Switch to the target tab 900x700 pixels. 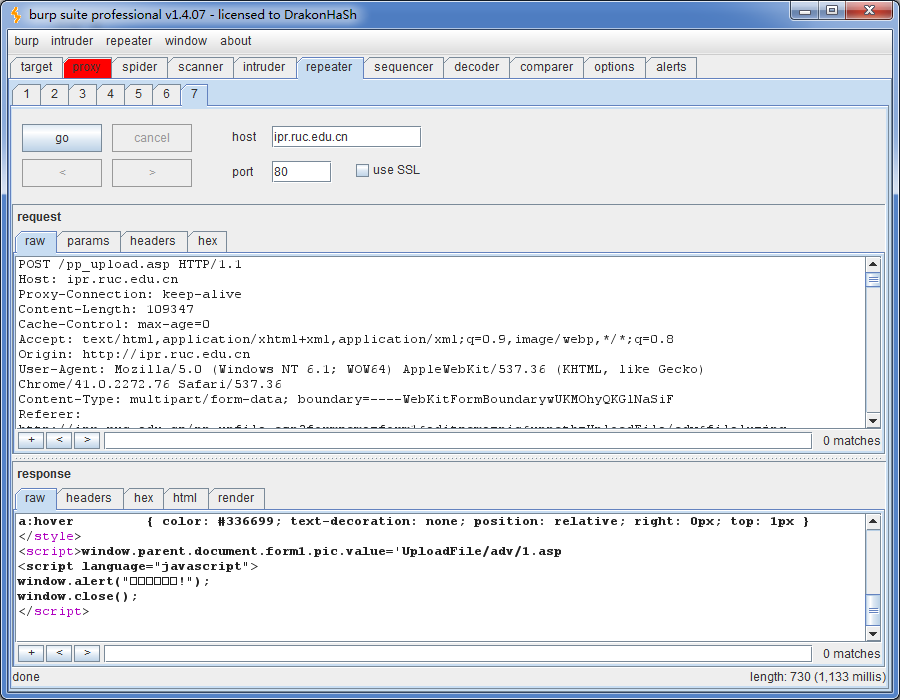36,67
